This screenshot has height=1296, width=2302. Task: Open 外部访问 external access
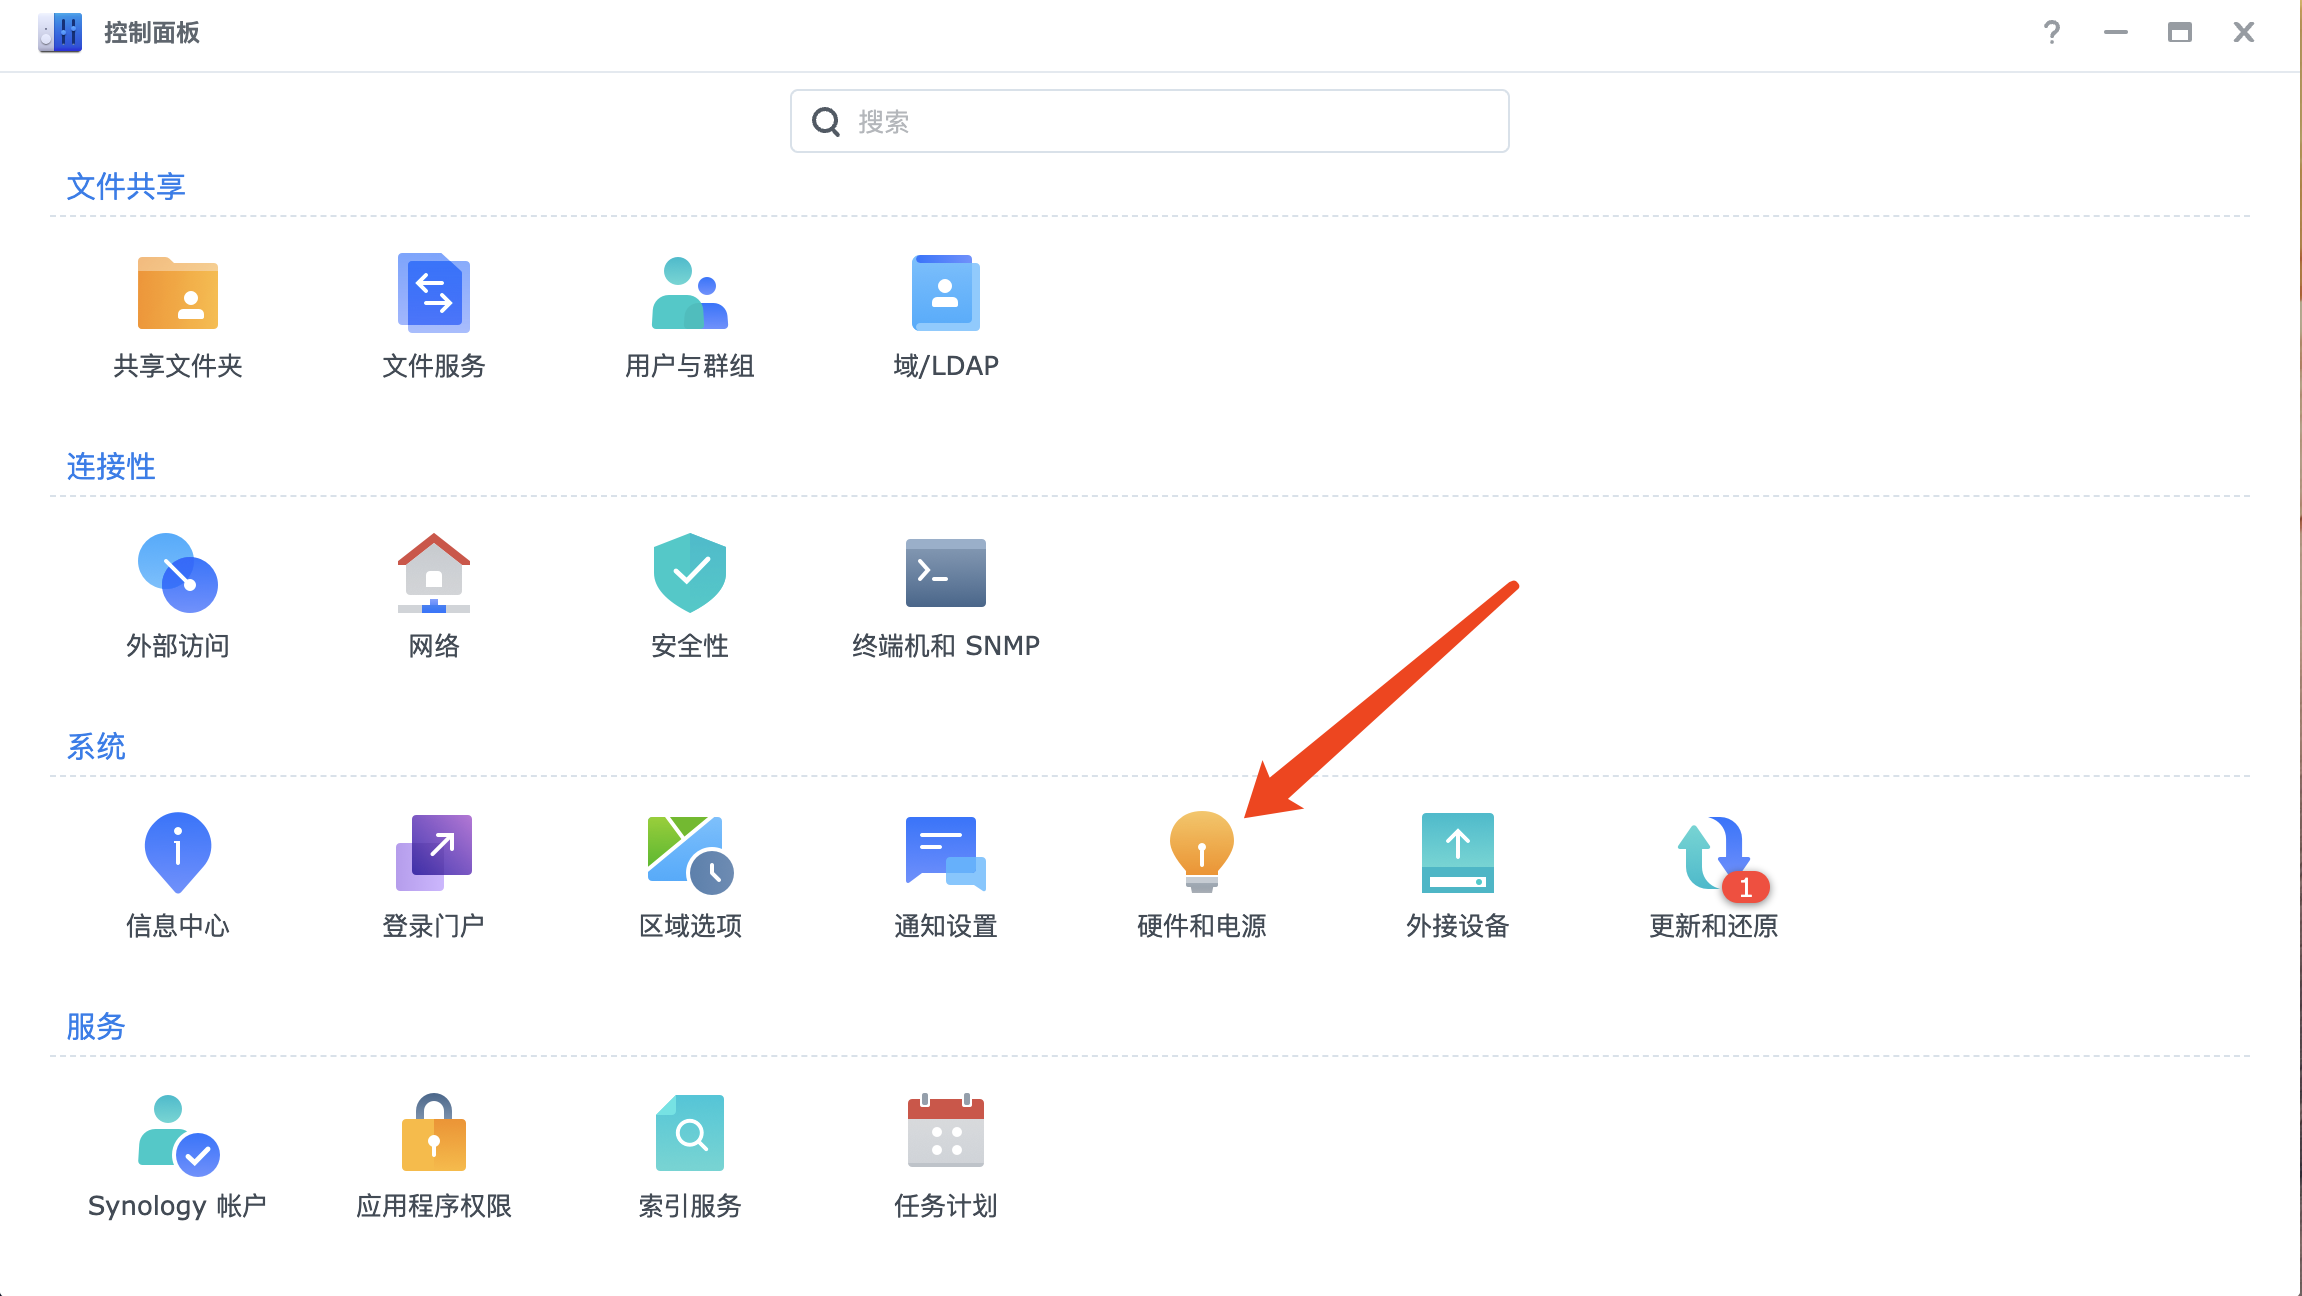(178, 574)
